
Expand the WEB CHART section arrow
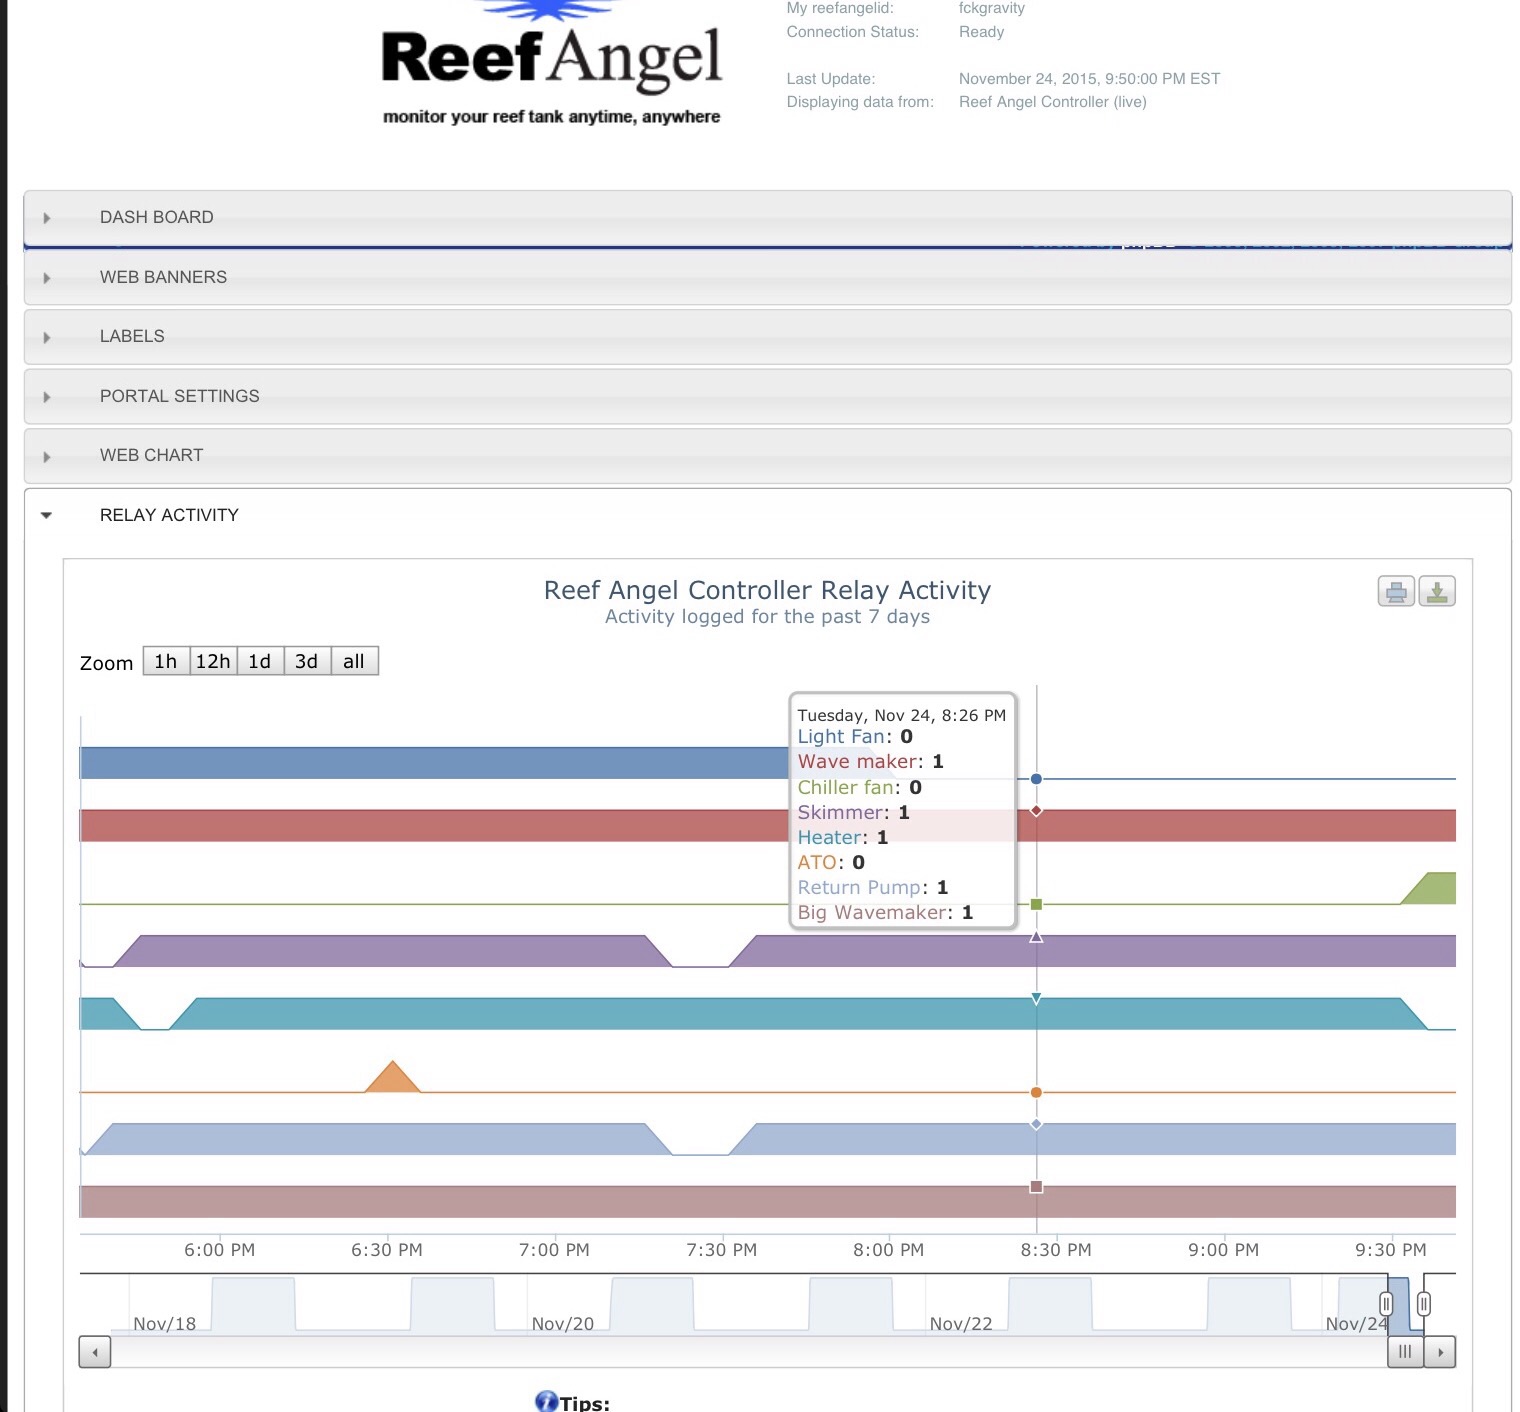click(x=46, y=456)
